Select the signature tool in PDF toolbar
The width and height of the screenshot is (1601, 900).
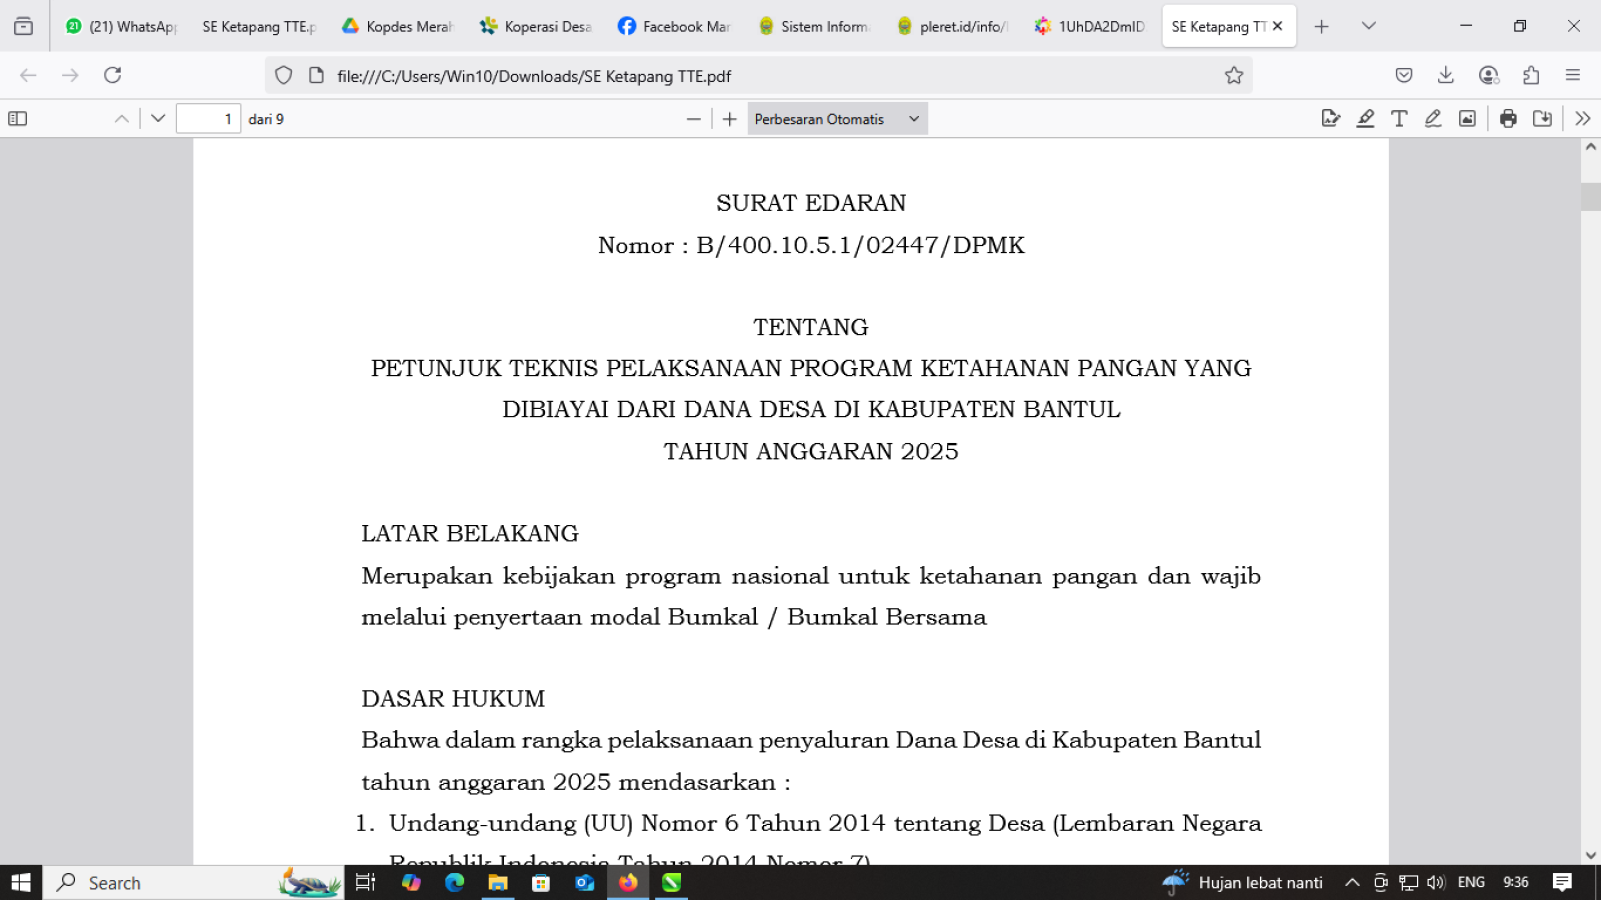click(x=1331, y=119)
